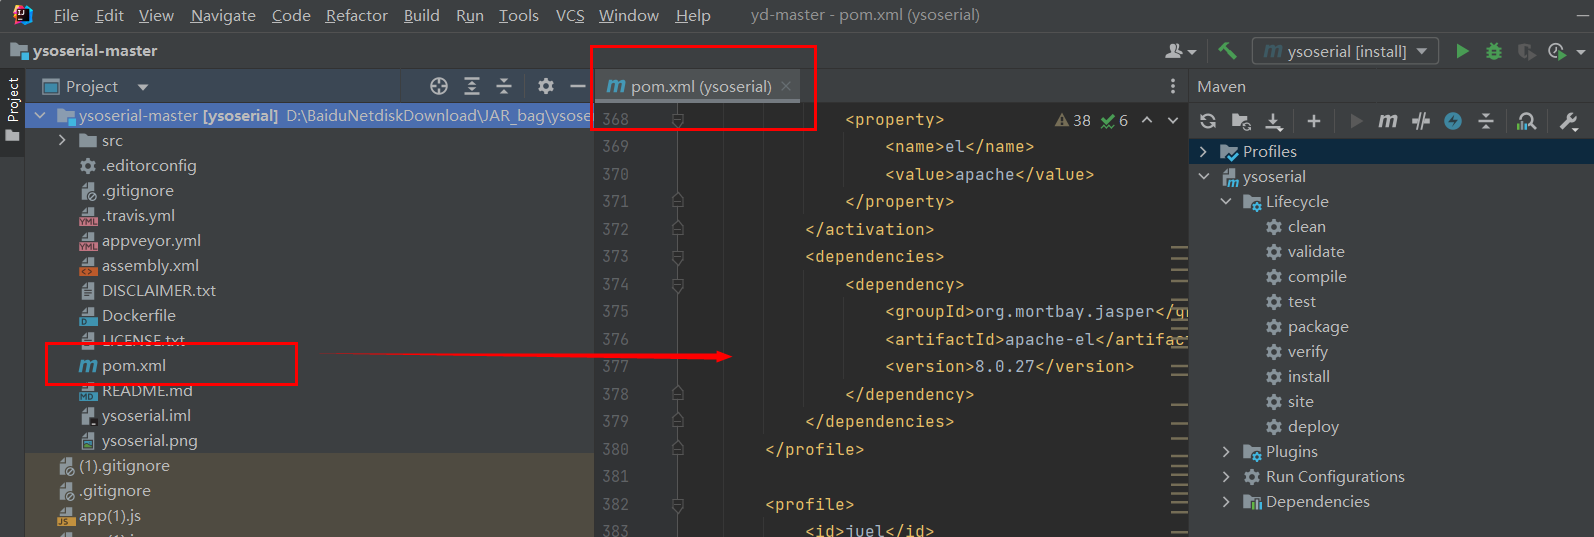Select the deploy lifecycle goal
The height and width of the screenshot is (537, 1594).
click(x=1313, y=427)
